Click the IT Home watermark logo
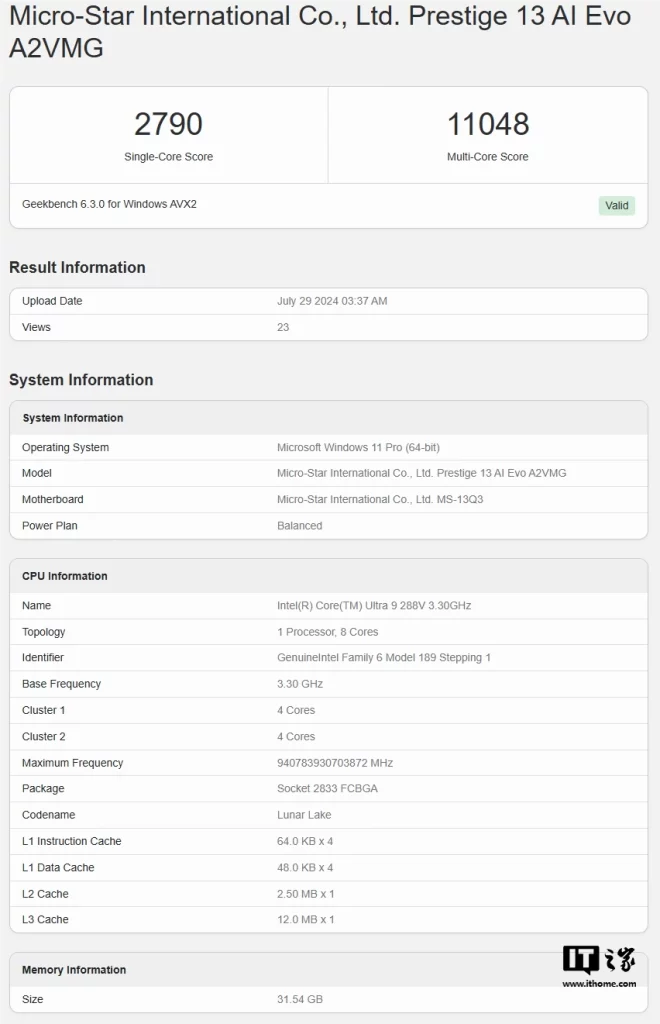The height and width of the screenshot is (1024, 660). coord(598,966)
